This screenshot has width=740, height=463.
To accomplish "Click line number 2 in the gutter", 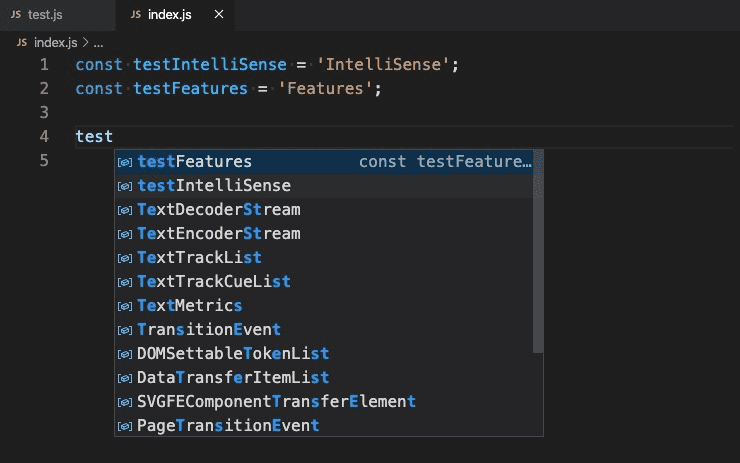I will coord(43,88).
